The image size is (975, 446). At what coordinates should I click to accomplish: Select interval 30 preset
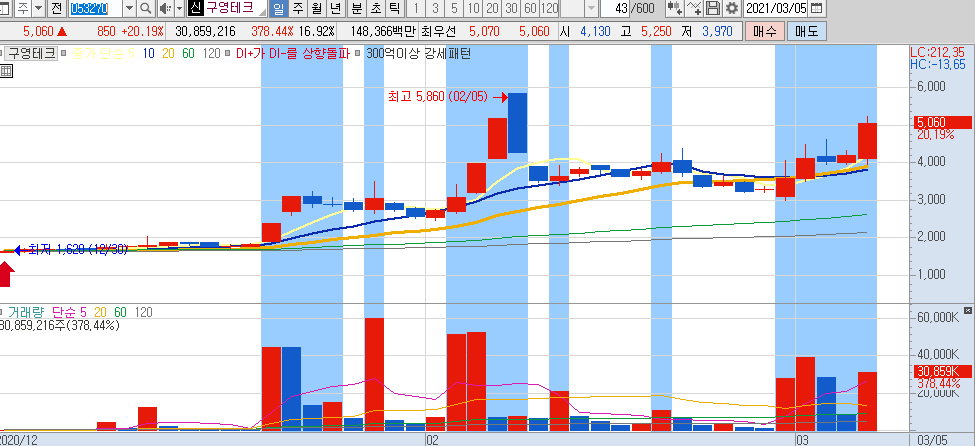click(x=512, y=9)
